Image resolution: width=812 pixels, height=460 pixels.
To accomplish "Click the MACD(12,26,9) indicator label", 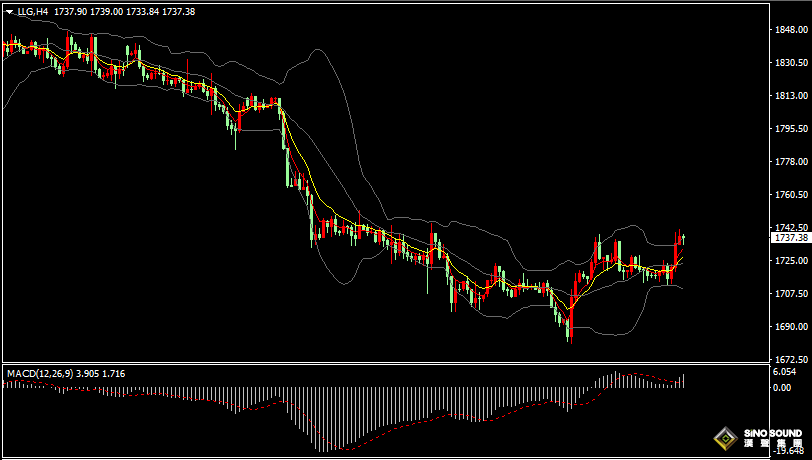I will (40, 373).
